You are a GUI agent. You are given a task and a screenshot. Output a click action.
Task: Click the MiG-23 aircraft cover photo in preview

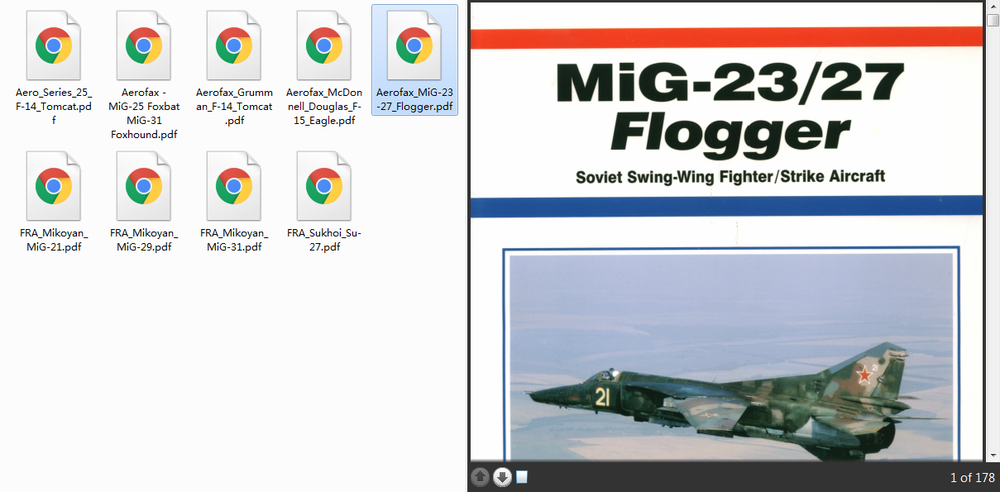pos(732,357)
